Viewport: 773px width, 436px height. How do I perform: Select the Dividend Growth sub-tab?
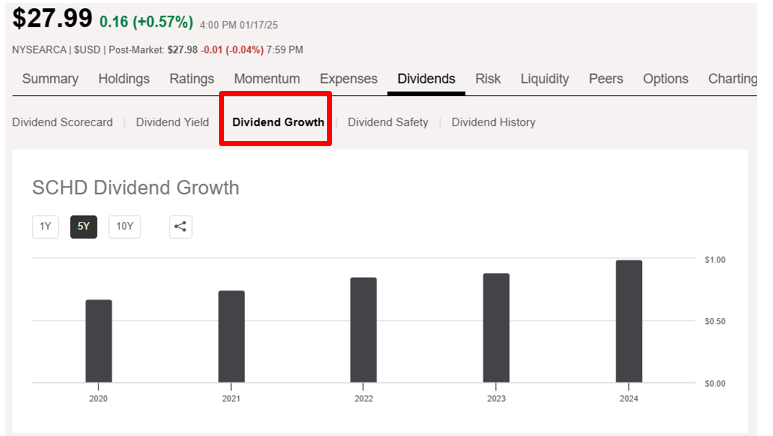278,122
